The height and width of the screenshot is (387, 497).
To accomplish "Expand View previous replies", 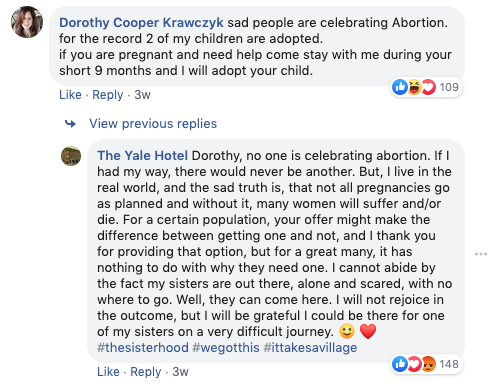I will pyautogui.click(x=153, y=124).
